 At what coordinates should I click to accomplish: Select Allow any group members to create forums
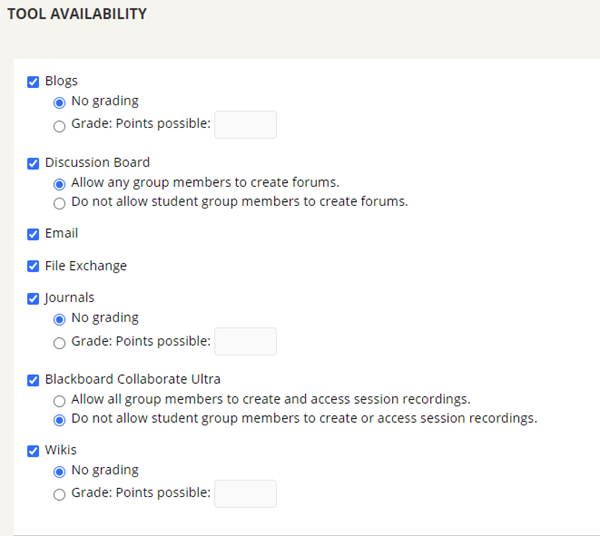click(x=59, y=184)
